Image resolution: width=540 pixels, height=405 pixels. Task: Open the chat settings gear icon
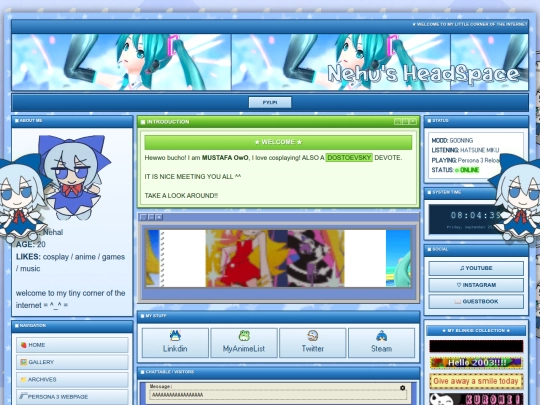pos(403,388)
